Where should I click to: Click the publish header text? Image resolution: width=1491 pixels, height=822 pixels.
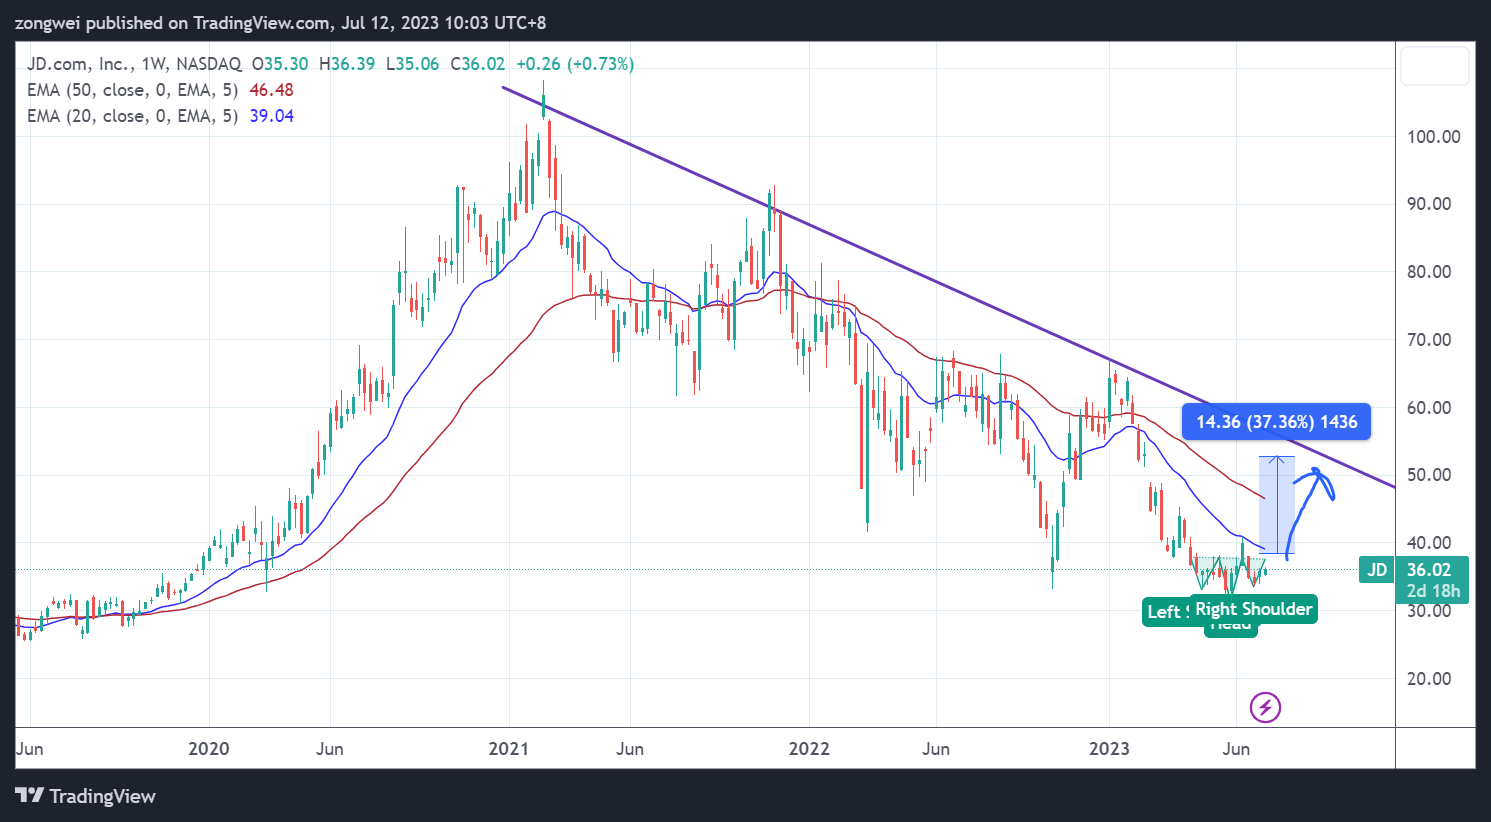coord(281,22)
